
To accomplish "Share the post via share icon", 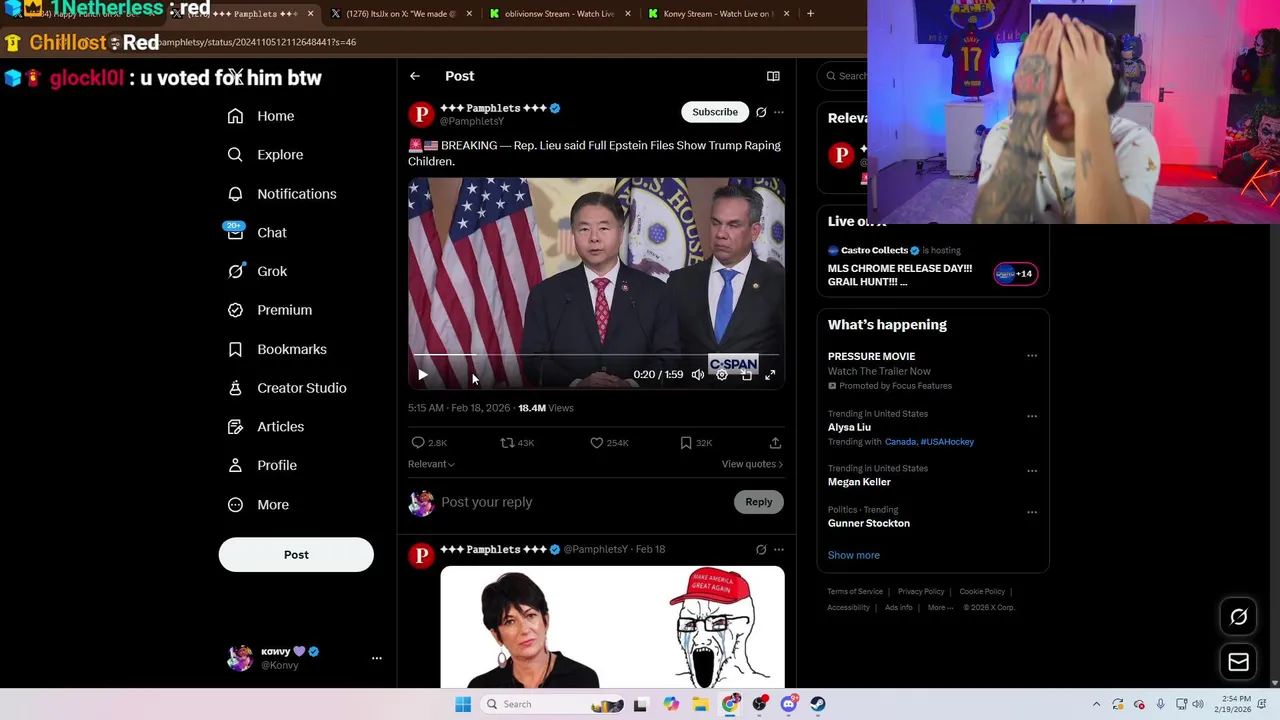I will coord(775,443).
